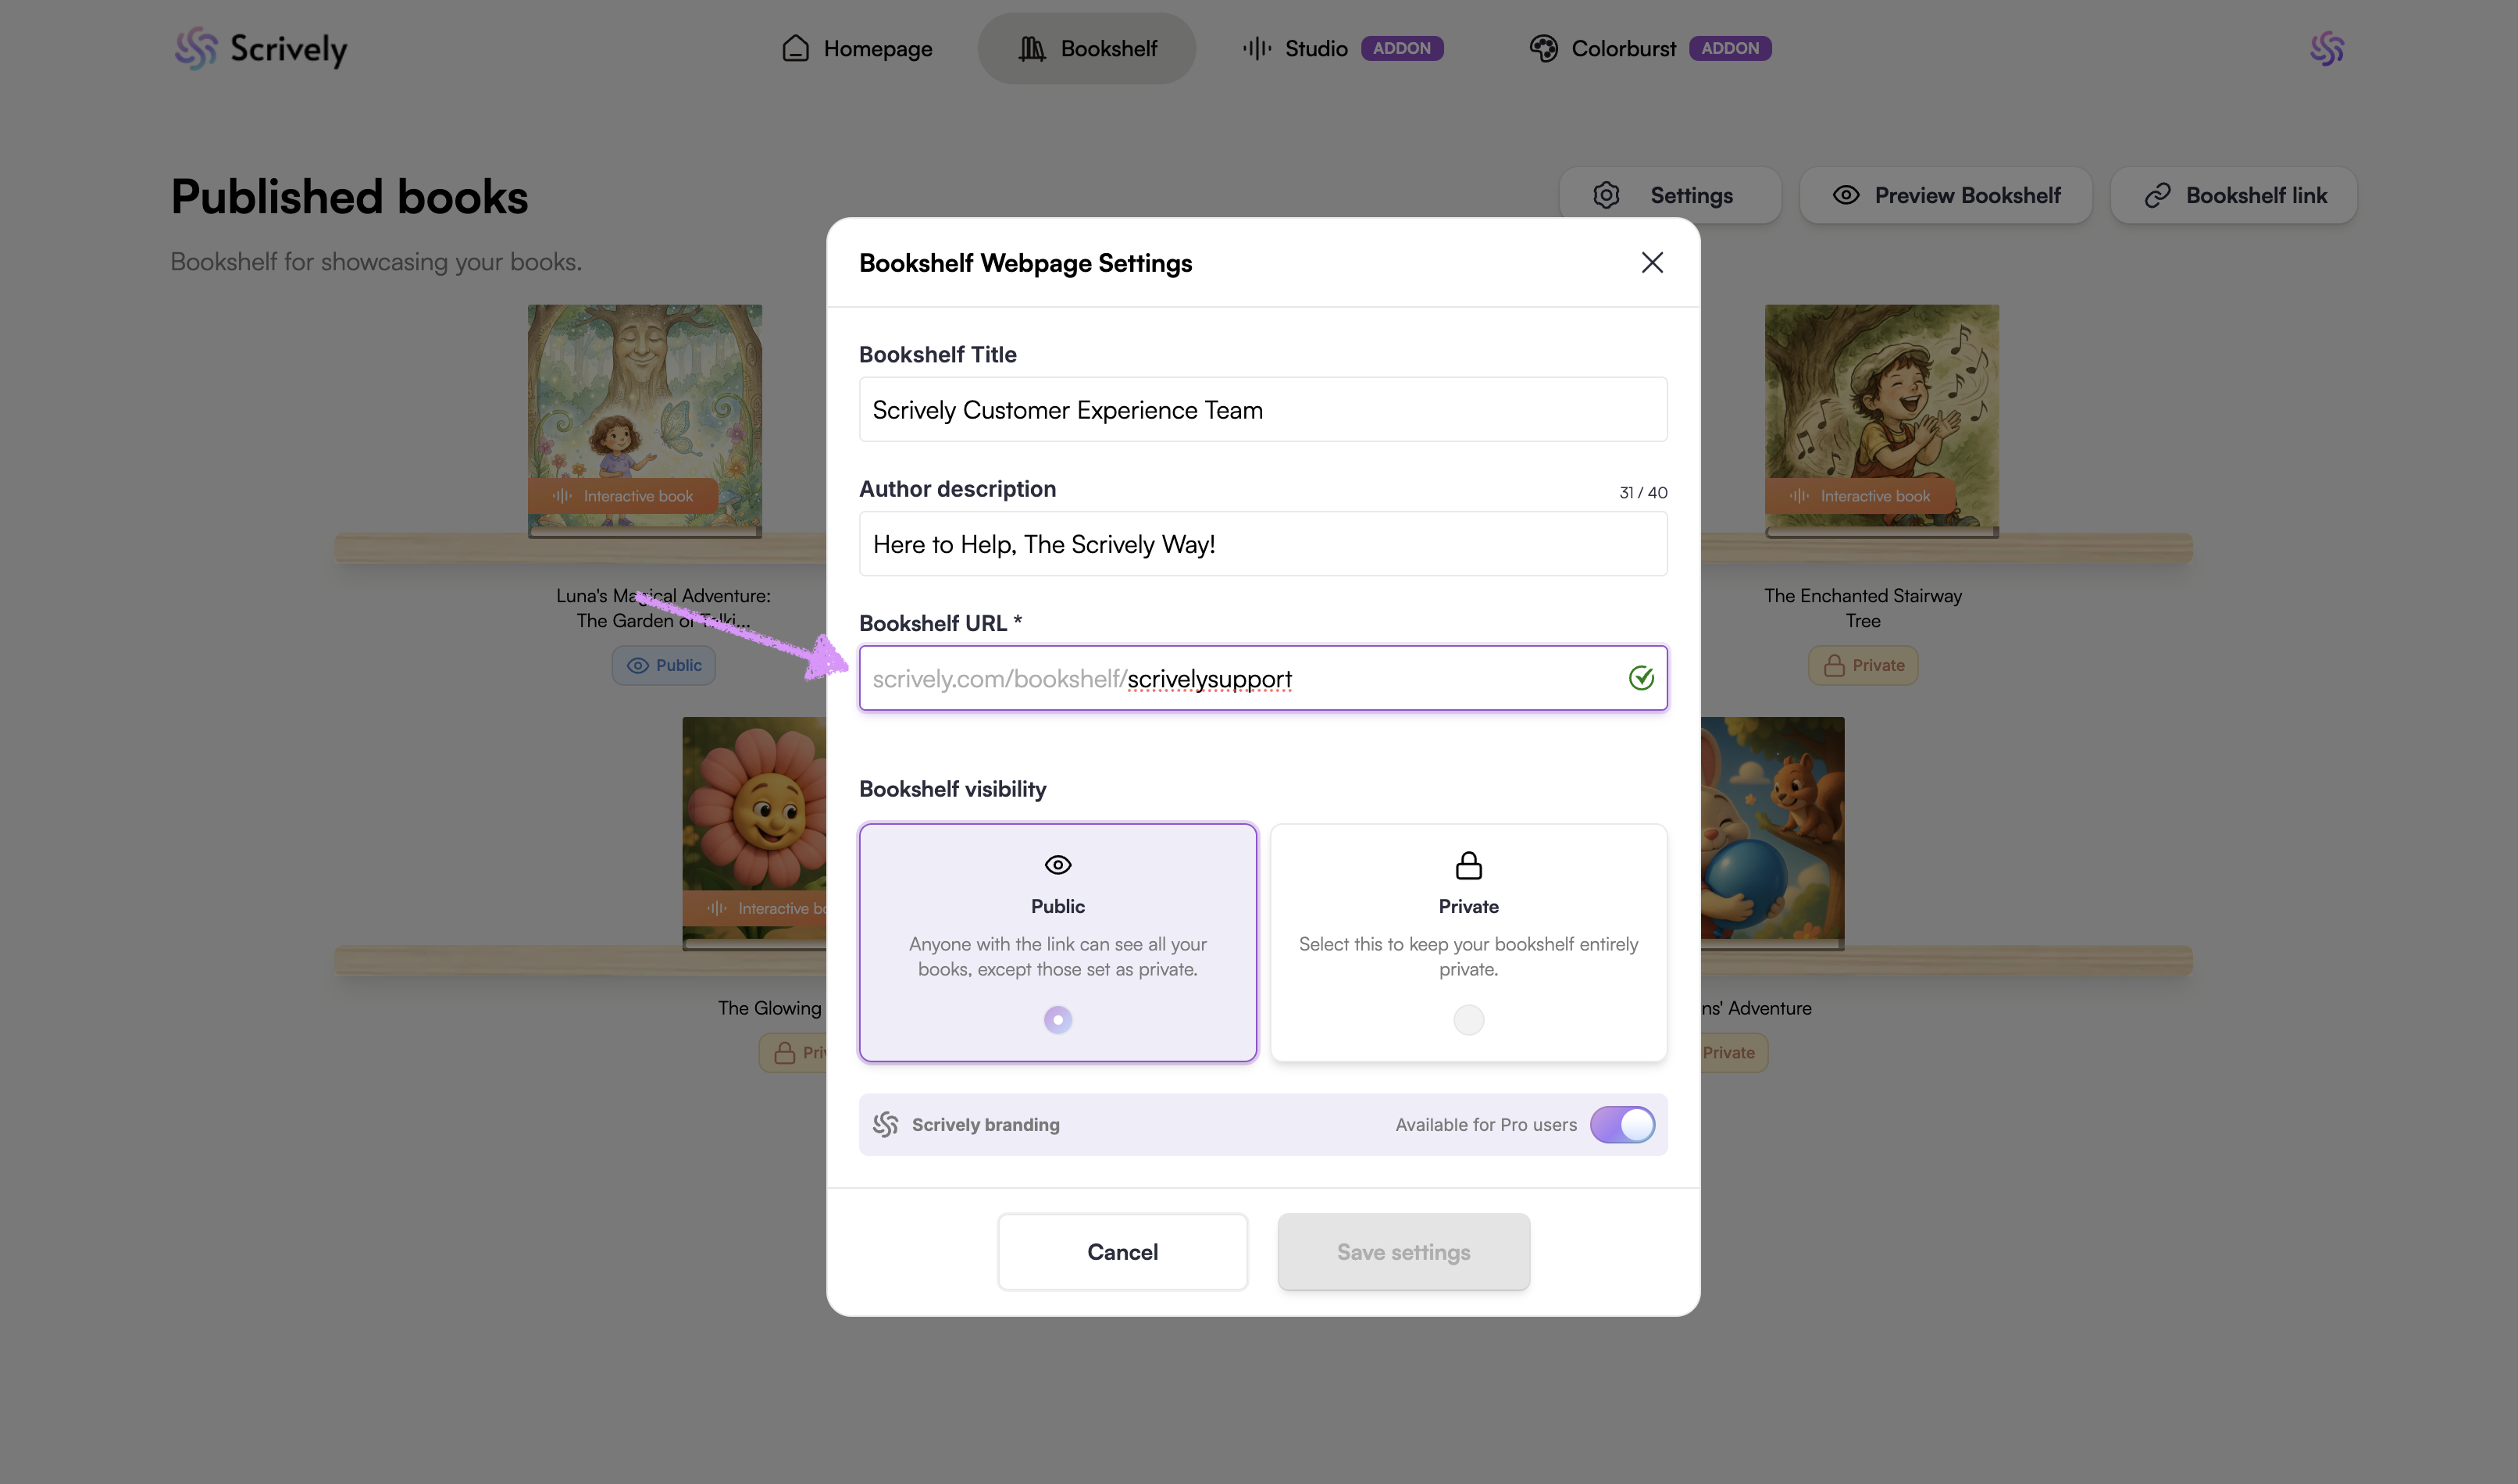This screenshot has height=1484, width=2518.
Task: Click the Author description input field
Action: [1262, 544]
